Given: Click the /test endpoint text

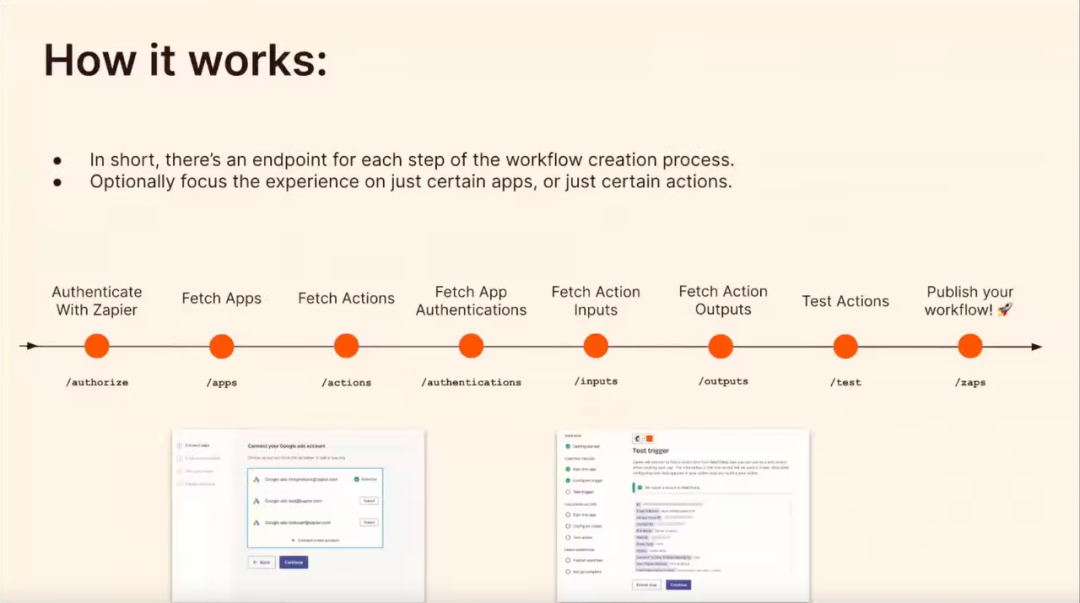Looking at the screenshot, I should [x=845, y=382].
